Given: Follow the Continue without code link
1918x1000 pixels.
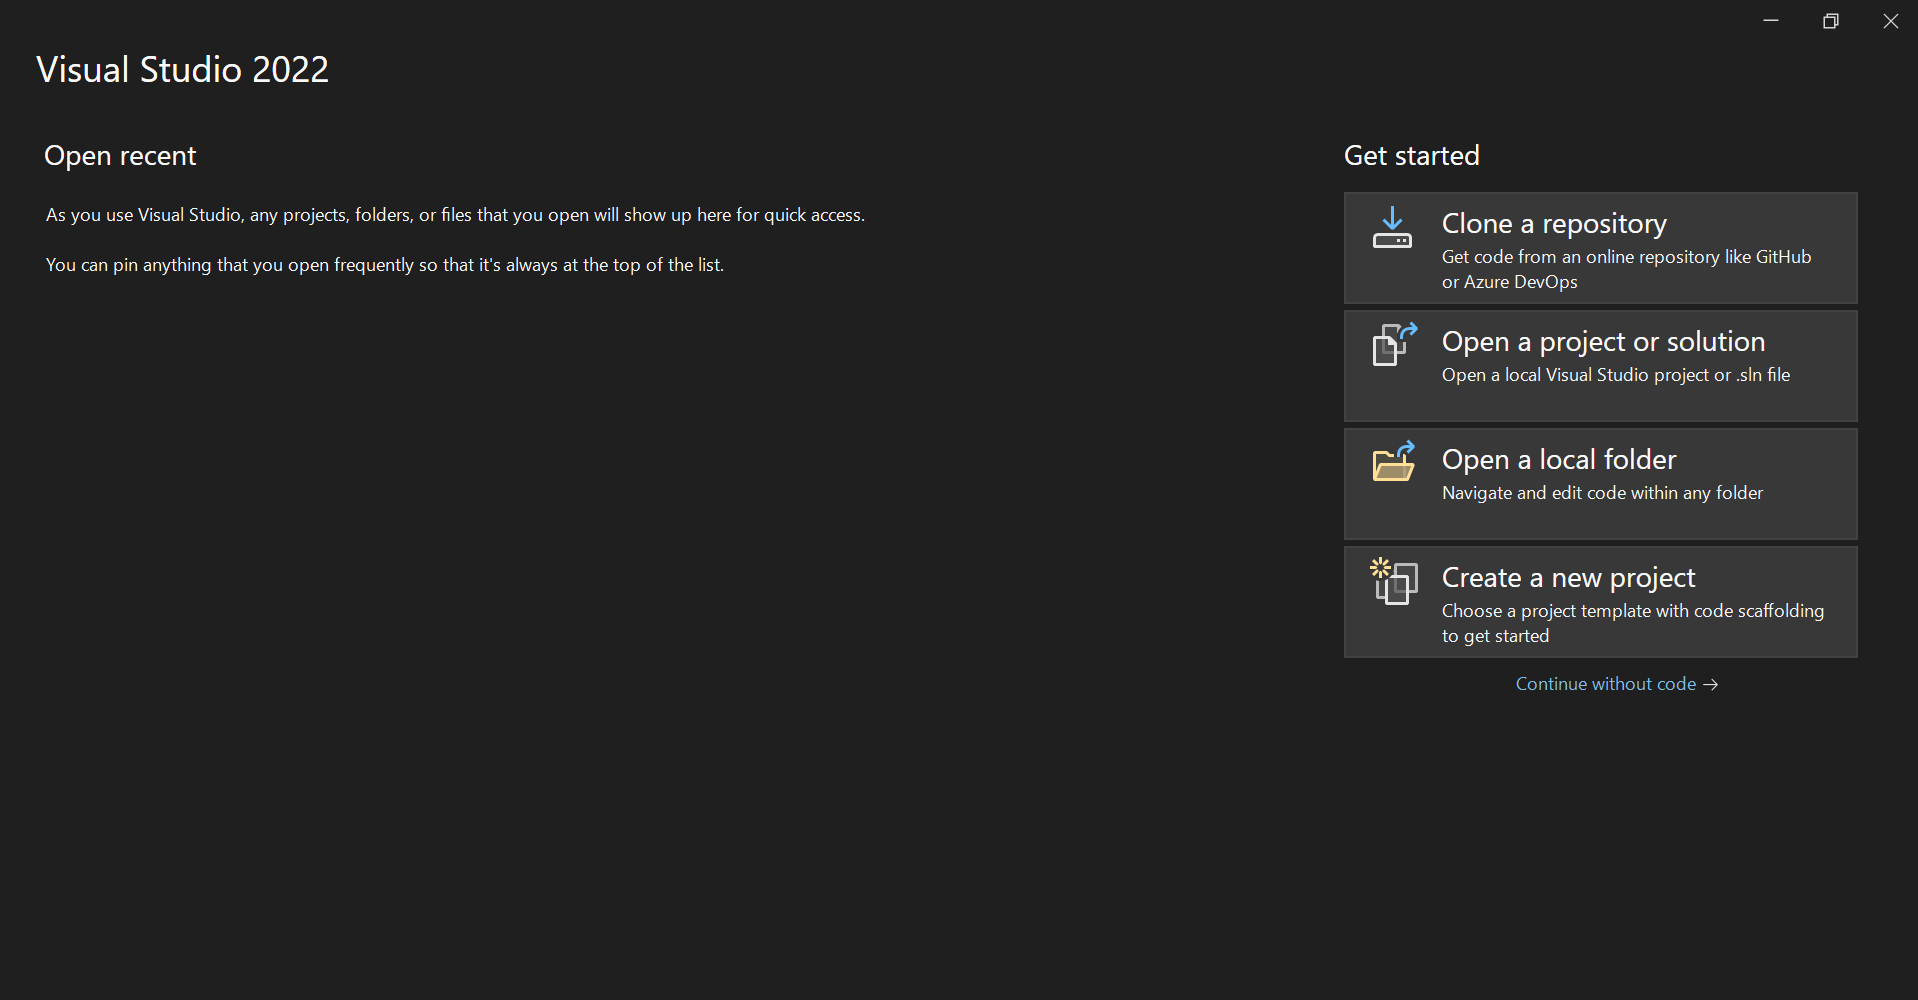Looking at the screenshot, I should (x=1605, y=684).
